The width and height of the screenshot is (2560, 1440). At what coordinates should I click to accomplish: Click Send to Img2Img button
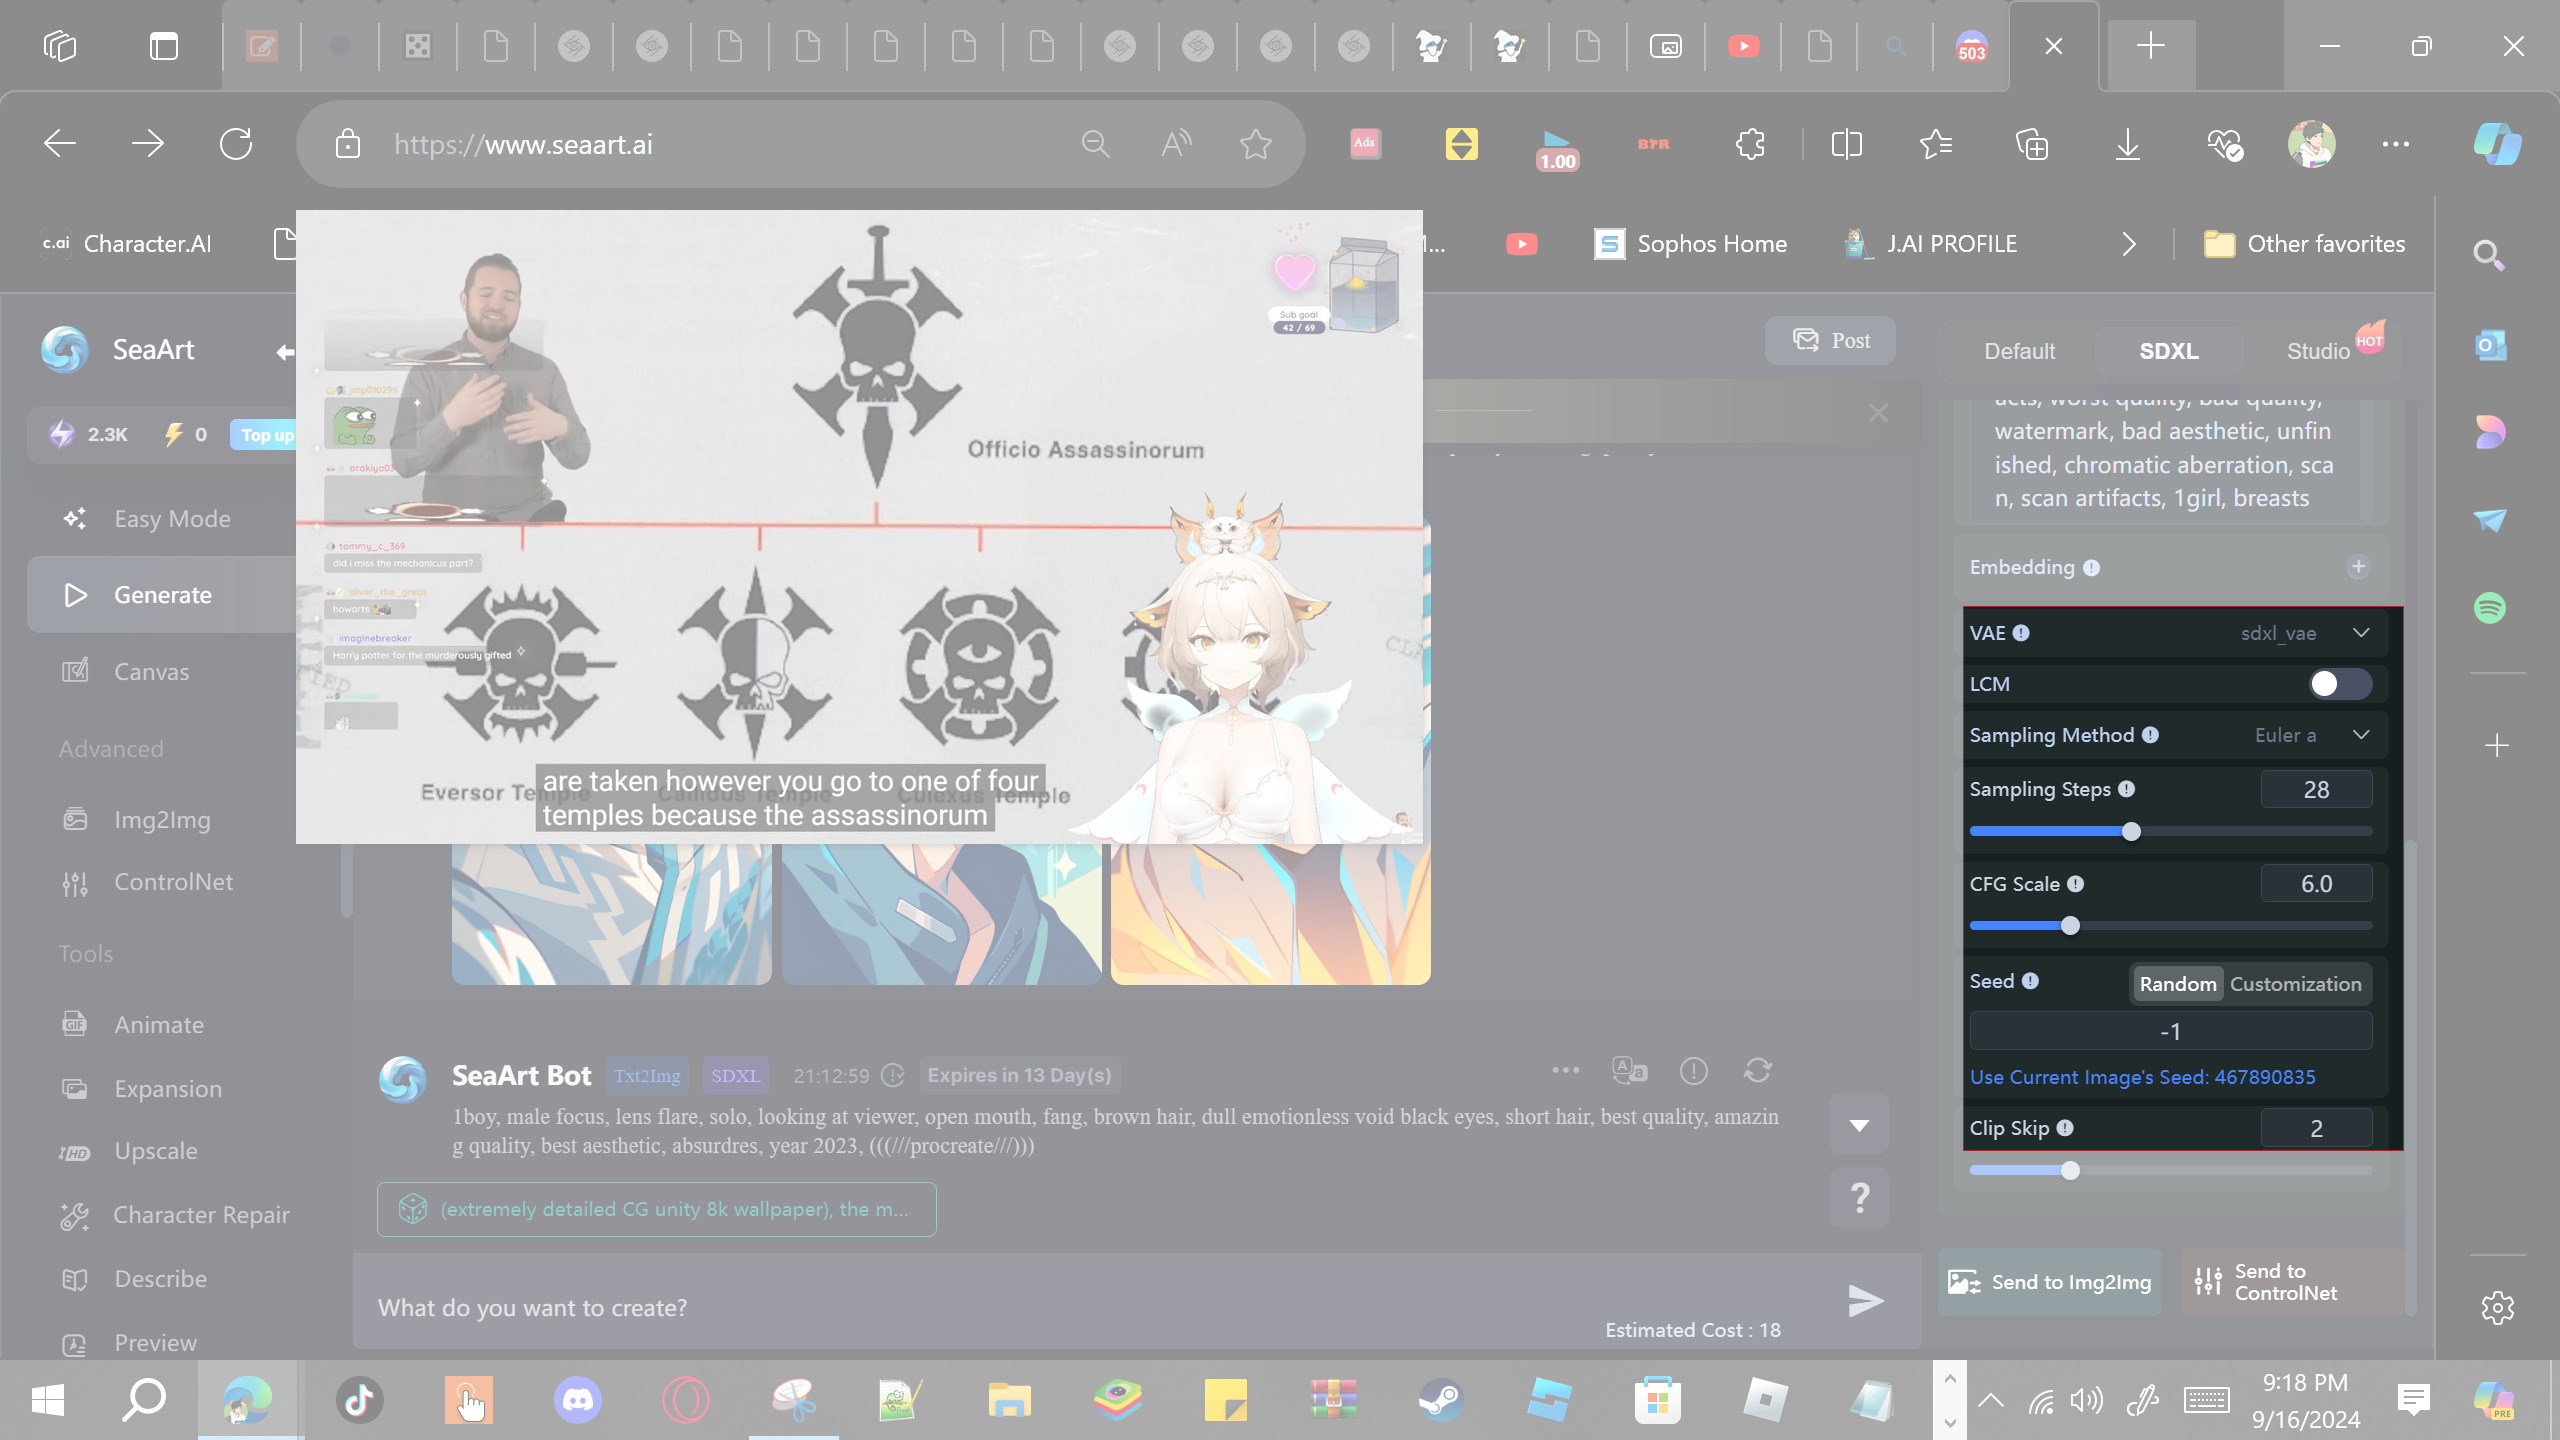(x=2050, y=1282)
